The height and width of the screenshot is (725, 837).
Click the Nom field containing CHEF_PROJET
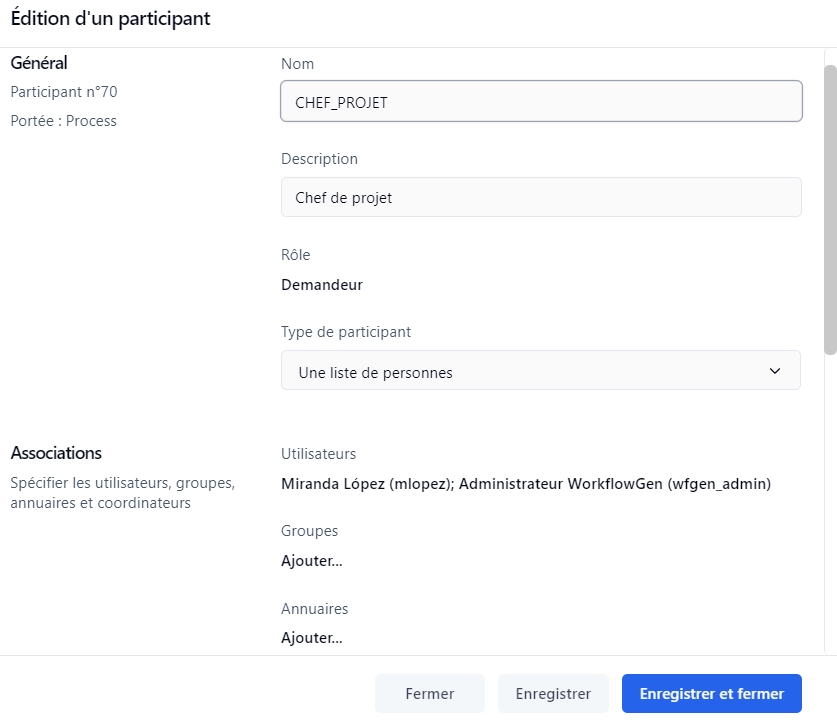coord(540,102)
